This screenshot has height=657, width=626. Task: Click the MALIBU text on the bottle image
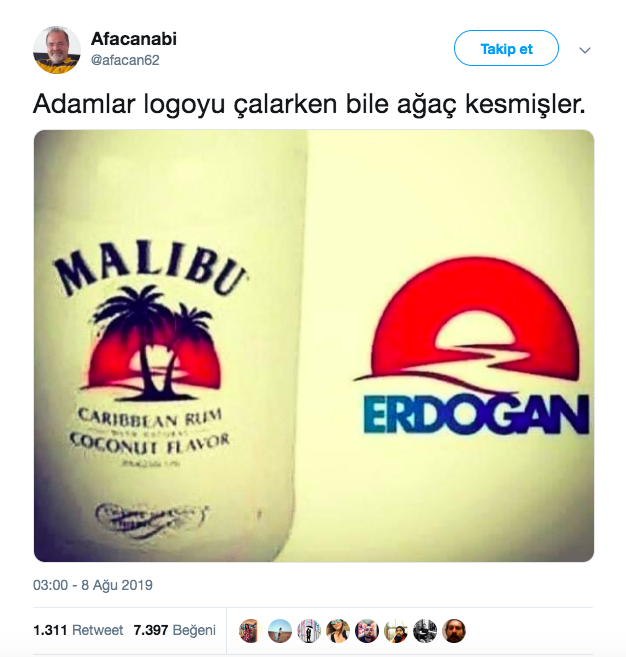pos(150,270)
